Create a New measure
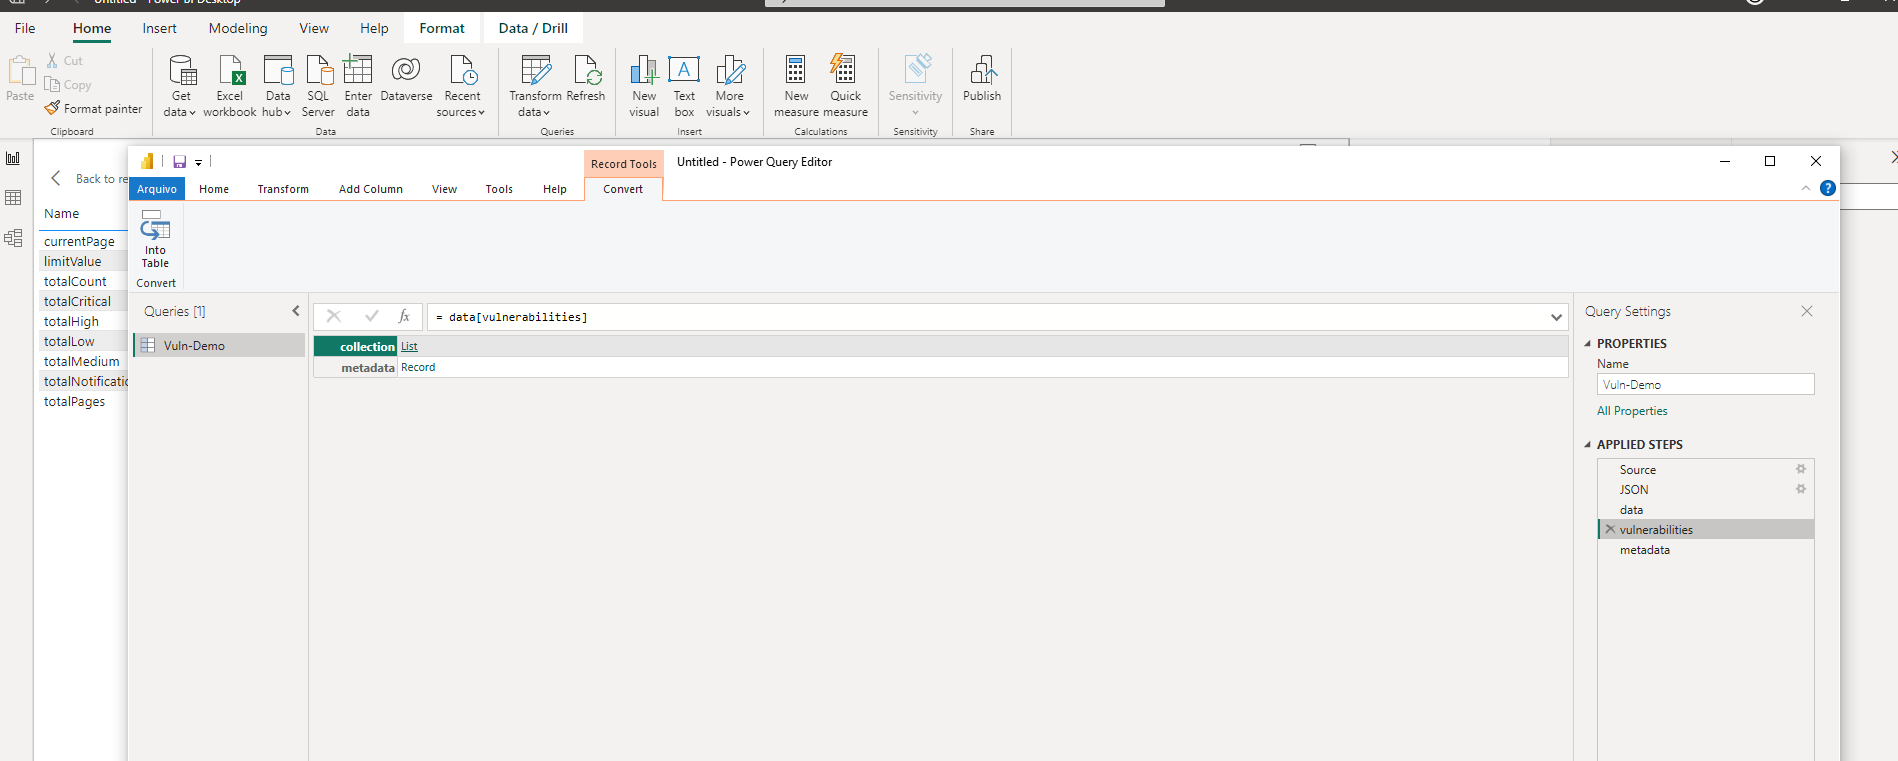 point(796,86)
